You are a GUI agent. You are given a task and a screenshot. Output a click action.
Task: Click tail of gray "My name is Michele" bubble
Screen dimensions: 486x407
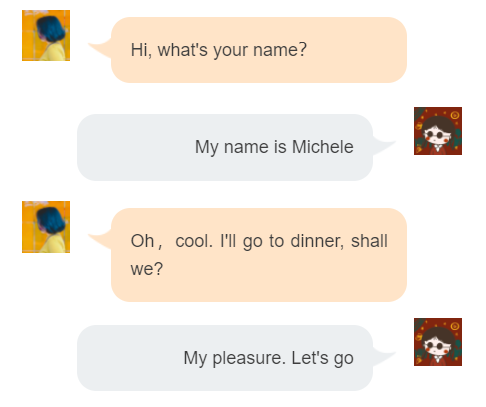pyautogui.click(x=383, y=145)
